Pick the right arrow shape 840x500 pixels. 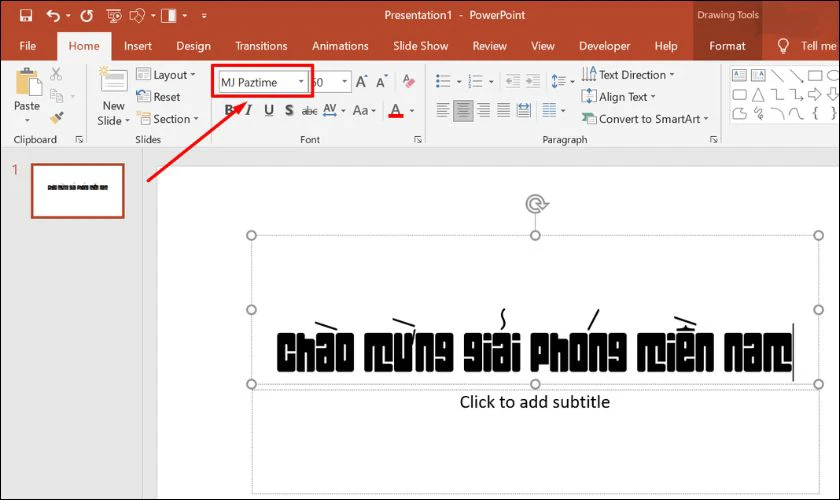point(814,95)
